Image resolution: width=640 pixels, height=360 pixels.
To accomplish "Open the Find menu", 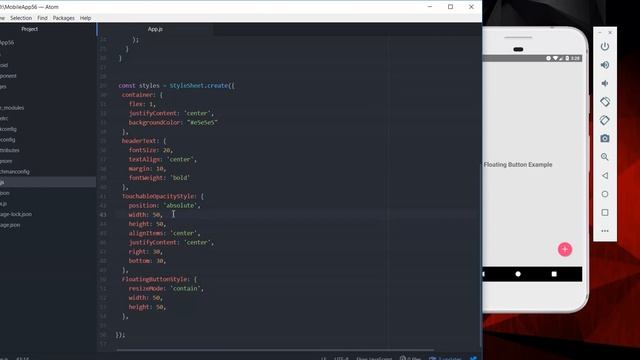I will point(42,18).
